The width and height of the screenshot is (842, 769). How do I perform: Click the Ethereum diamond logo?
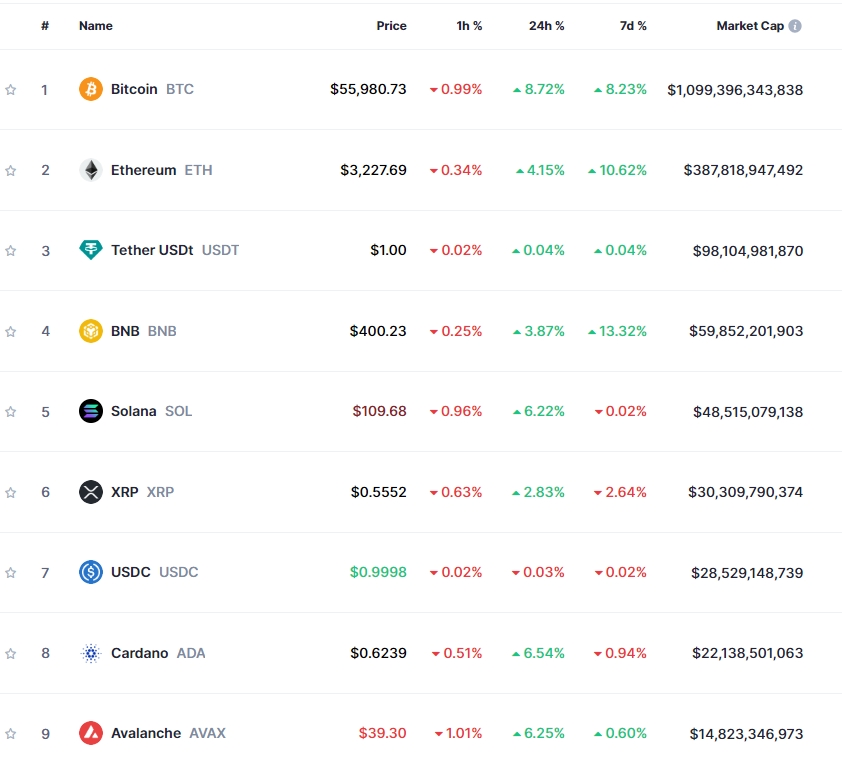(90, 170)
